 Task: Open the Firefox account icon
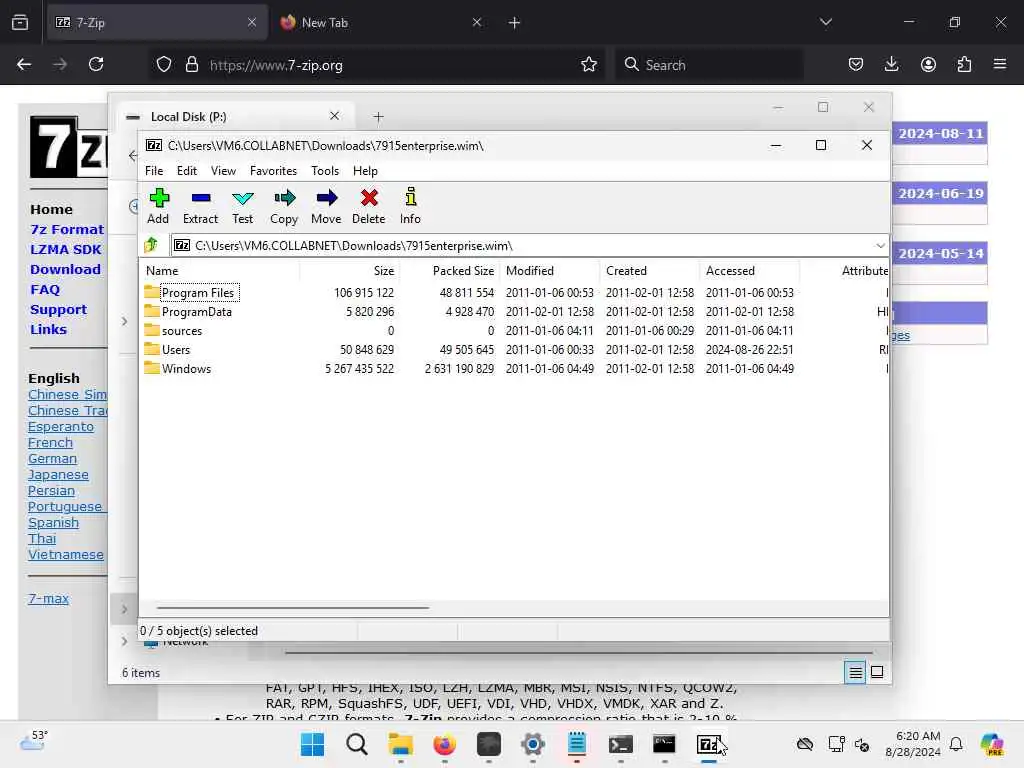coord(928,64)
